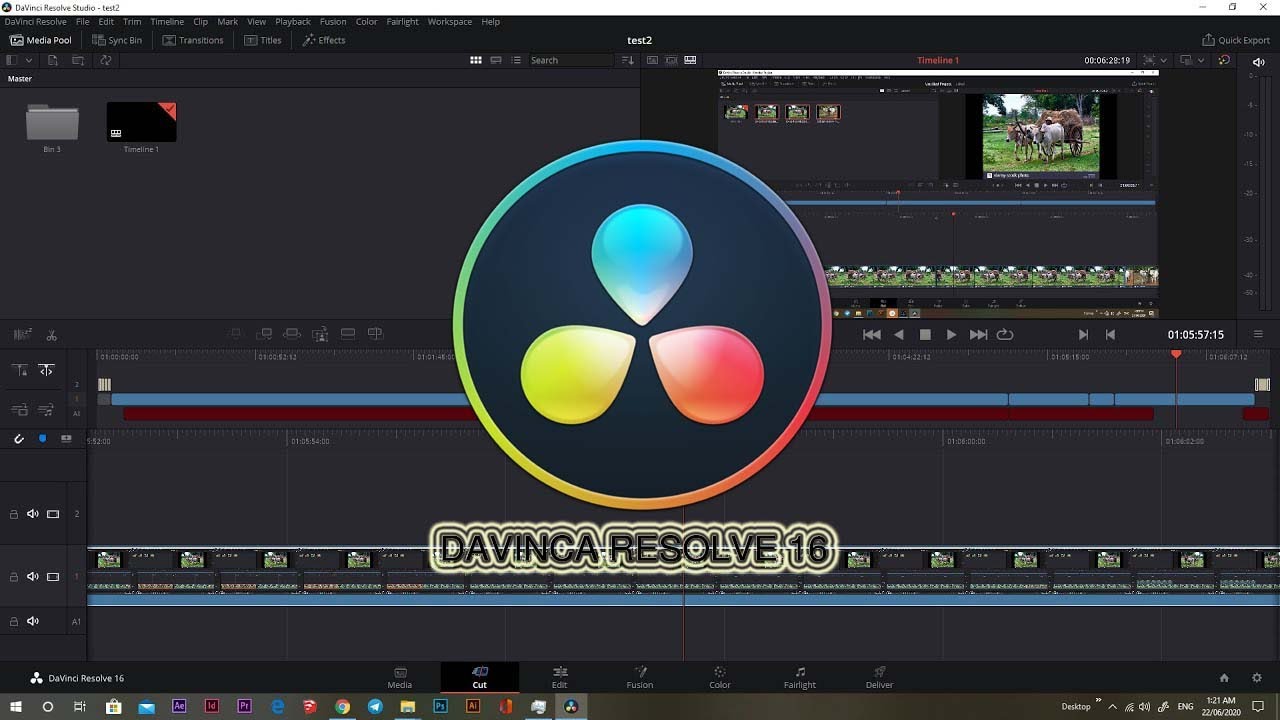This screenshot has width=1280, height=720.
Task: Click the blue marker flag icon
Action: pos(42,439)
